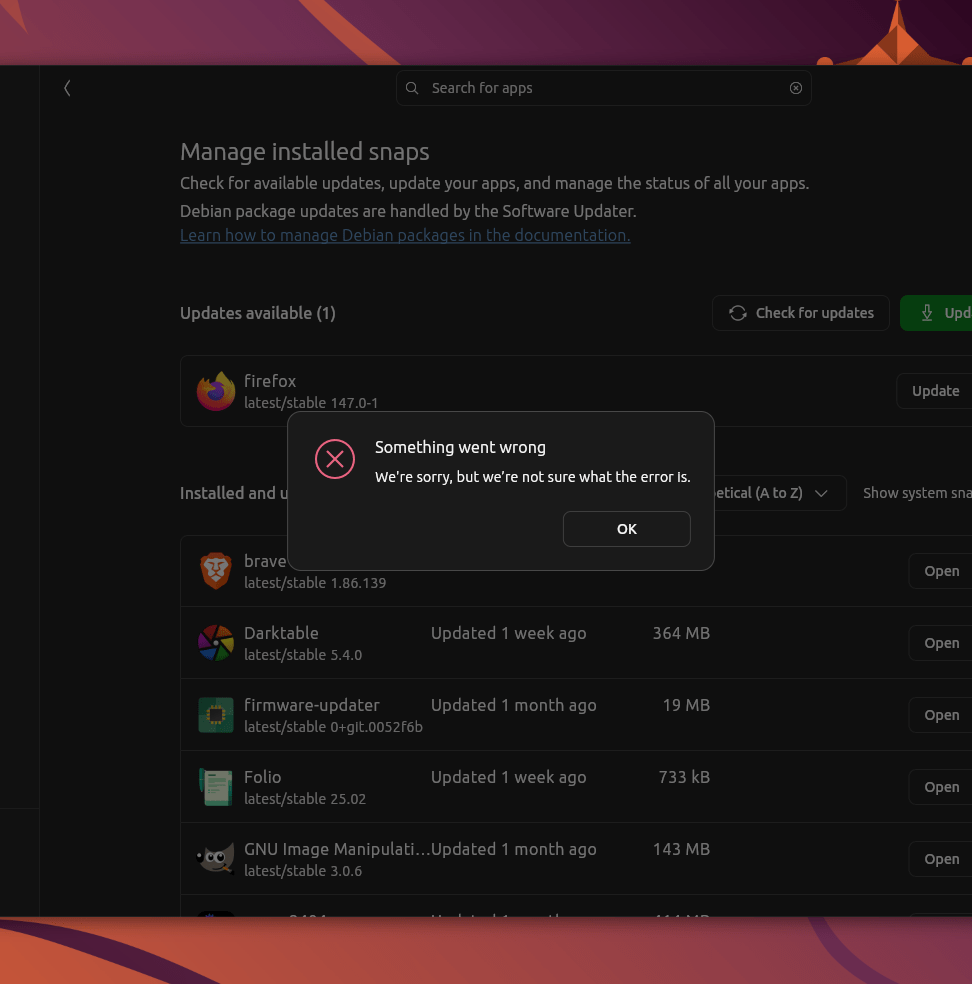
Task: Follow the Debian packages documentation link
Action: pos(404,235)
